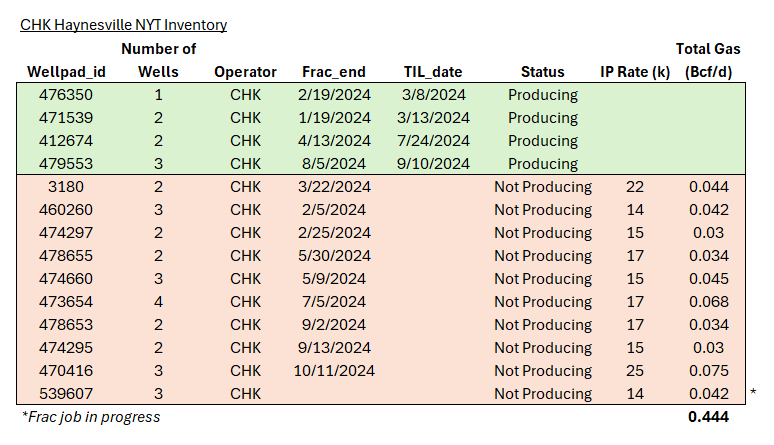Click the CHK Haynesville NYT Inventory title

[124, 24]
